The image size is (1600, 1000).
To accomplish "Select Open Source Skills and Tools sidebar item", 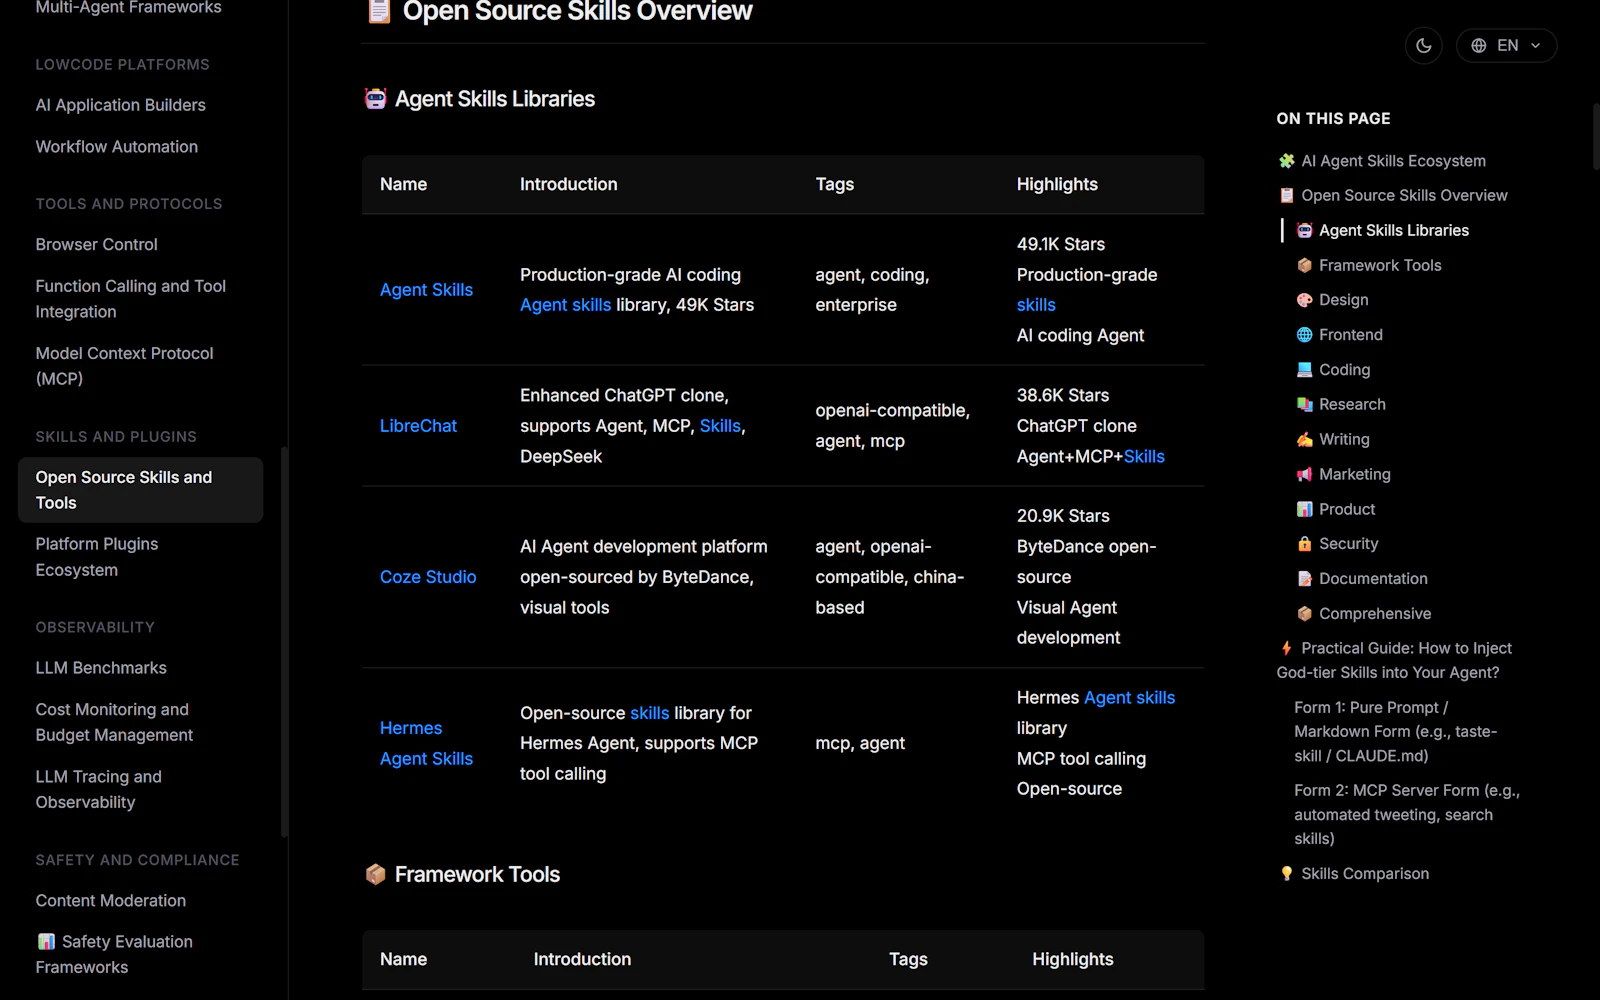I will pyautogui.click(x=141, y=490).
